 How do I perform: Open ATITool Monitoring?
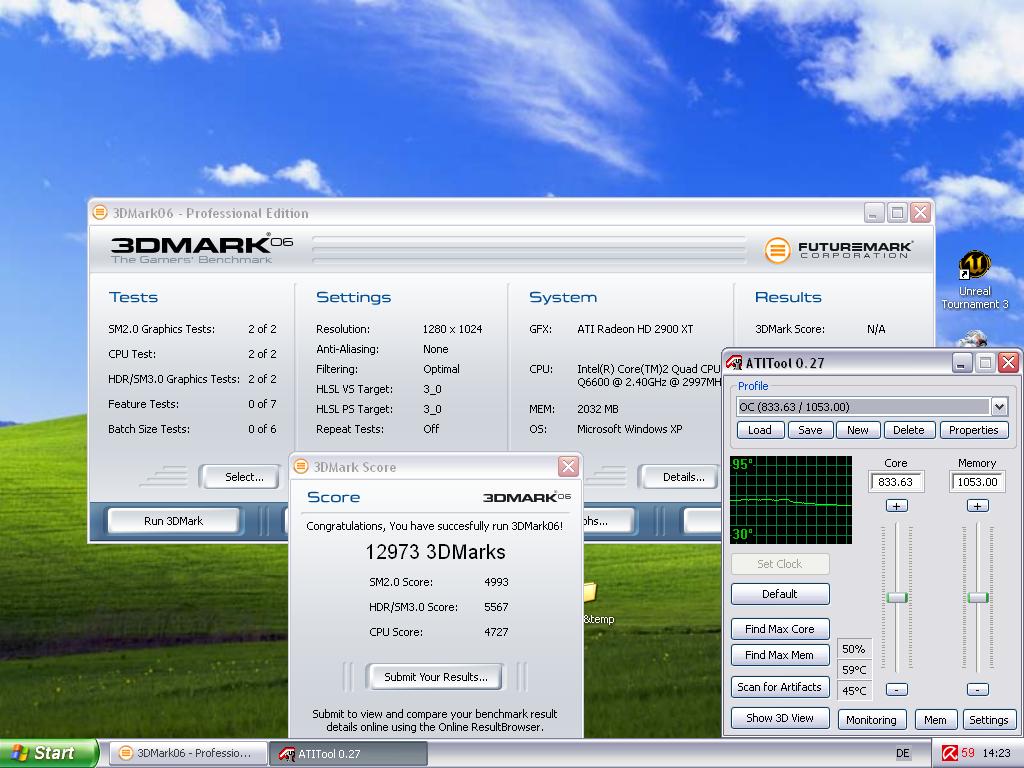coord(871,720)
